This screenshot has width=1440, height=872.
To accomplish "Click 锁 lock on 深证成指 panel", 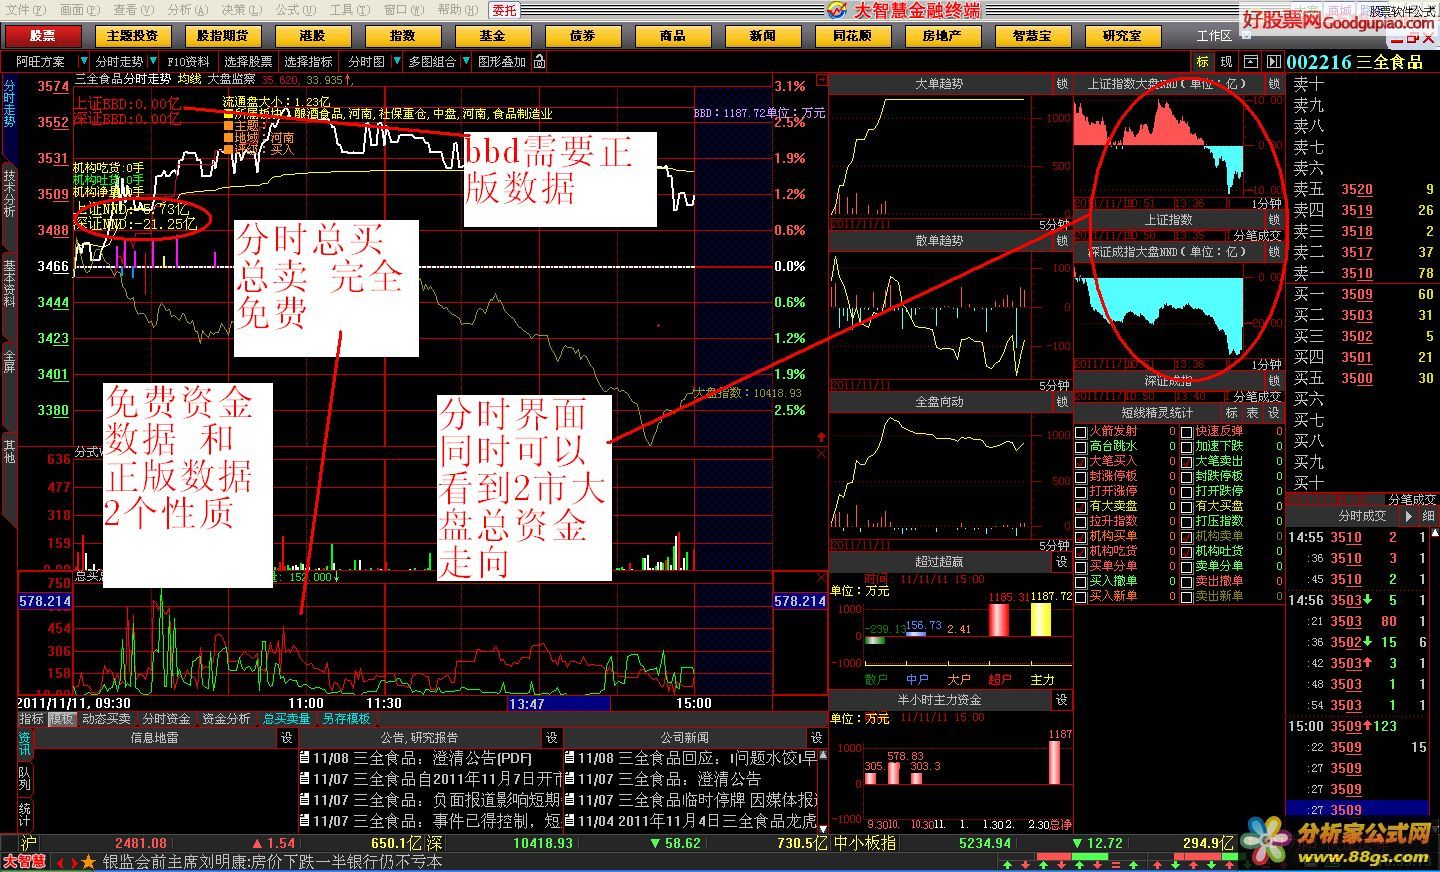I will point(1274,381).
